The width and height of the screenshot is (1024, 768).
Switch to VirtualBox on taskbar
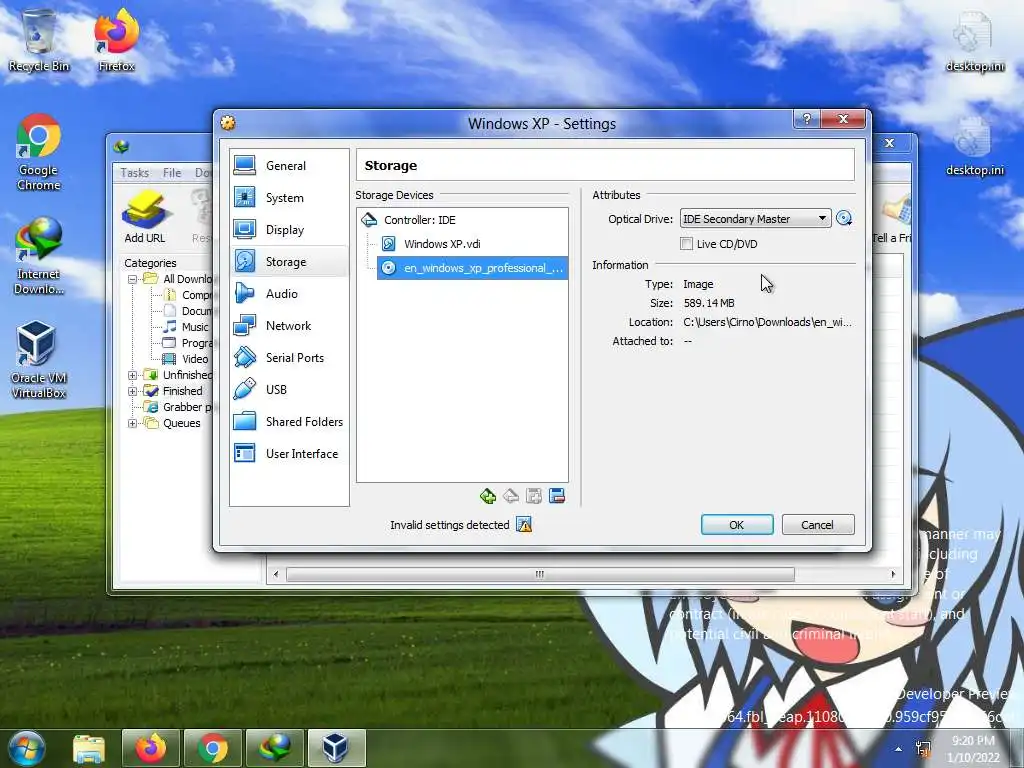point(336,748)
